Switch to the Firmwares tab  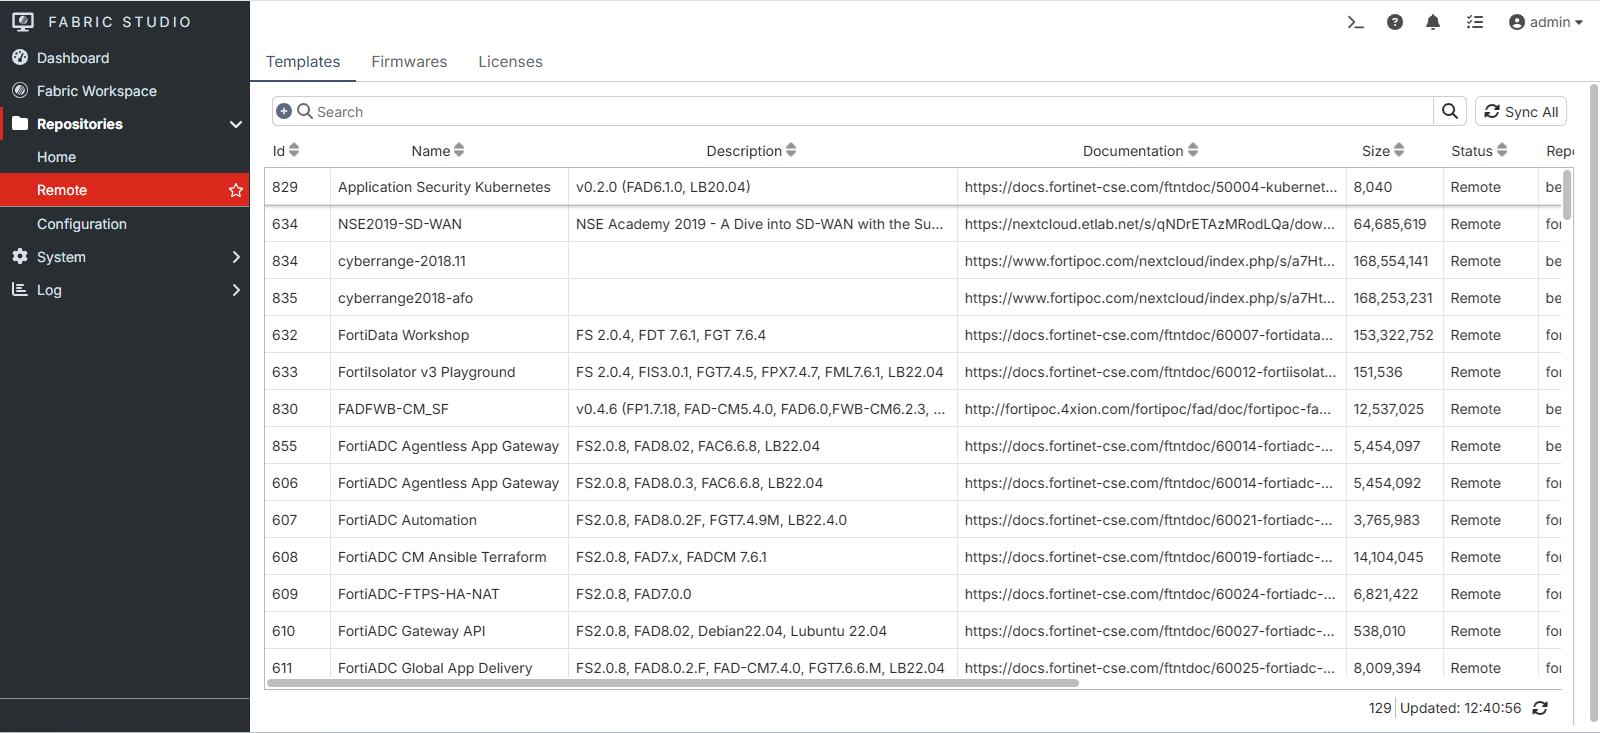click(x=409, y=62)
